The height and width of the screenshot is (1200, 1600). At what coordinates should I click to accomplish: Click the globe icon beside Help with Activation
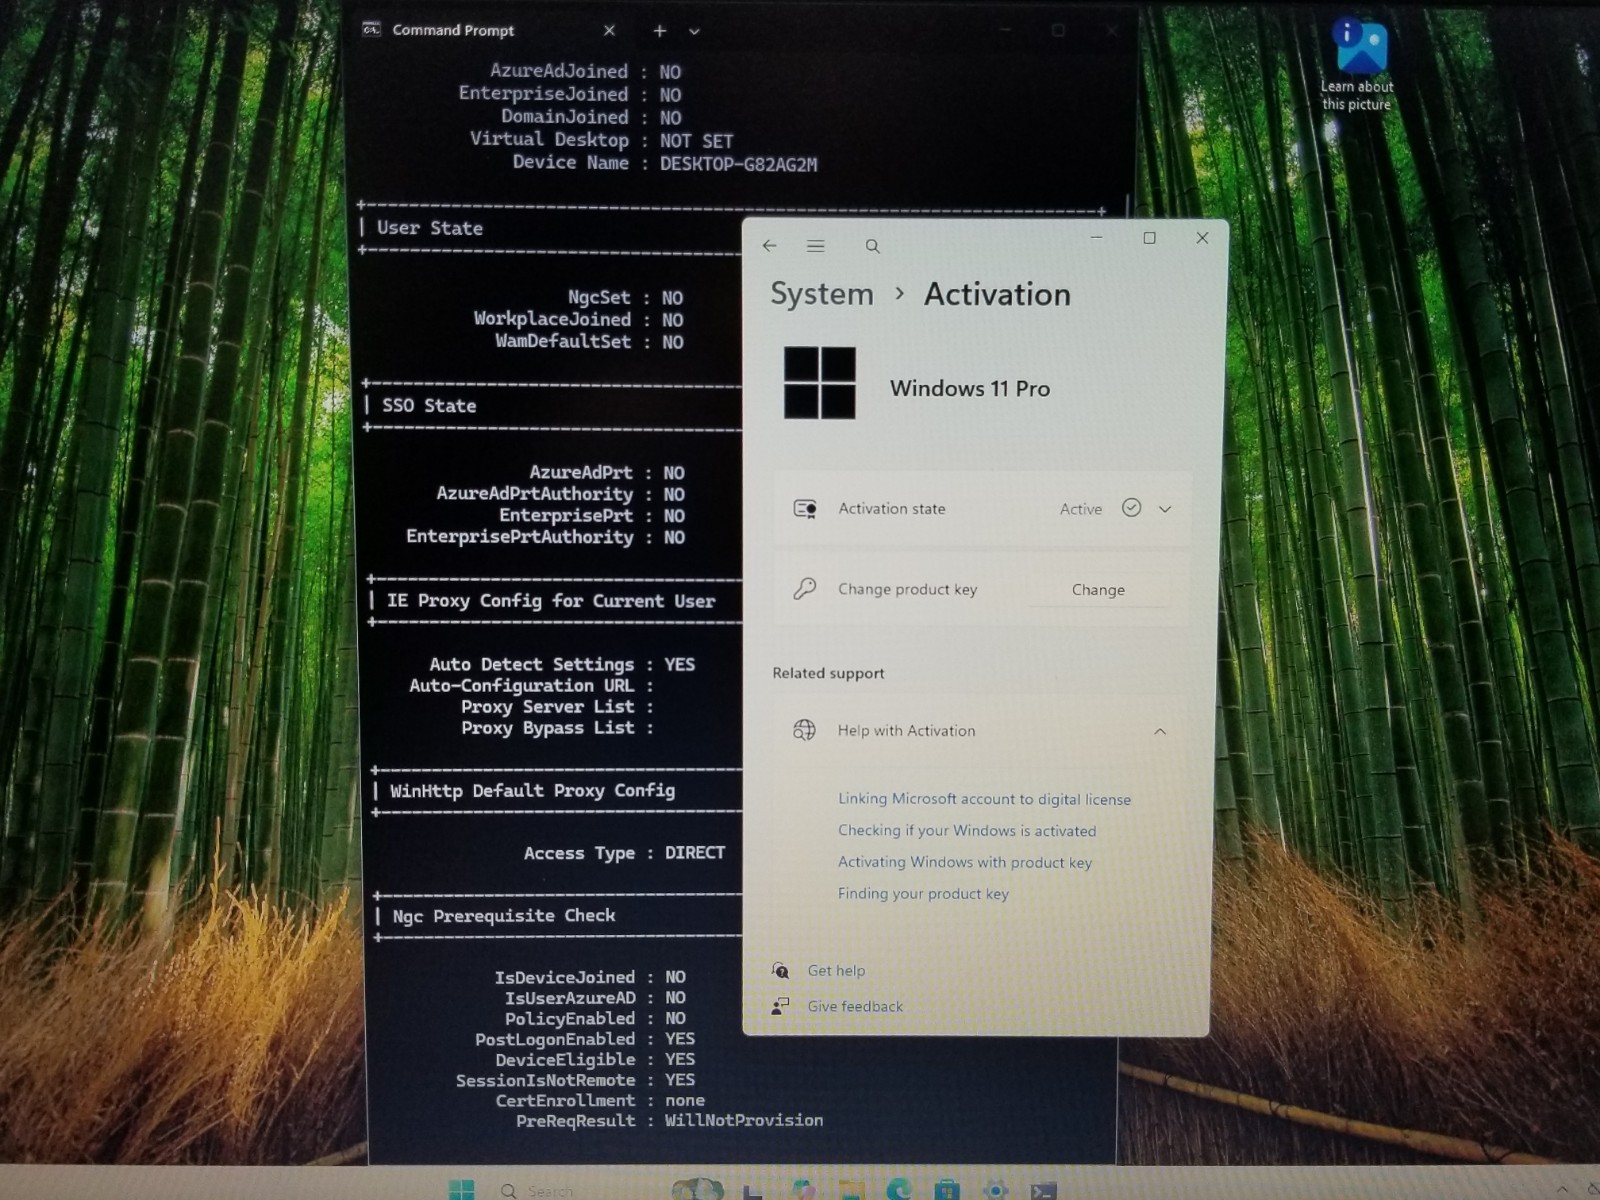[x=805, y=730]
